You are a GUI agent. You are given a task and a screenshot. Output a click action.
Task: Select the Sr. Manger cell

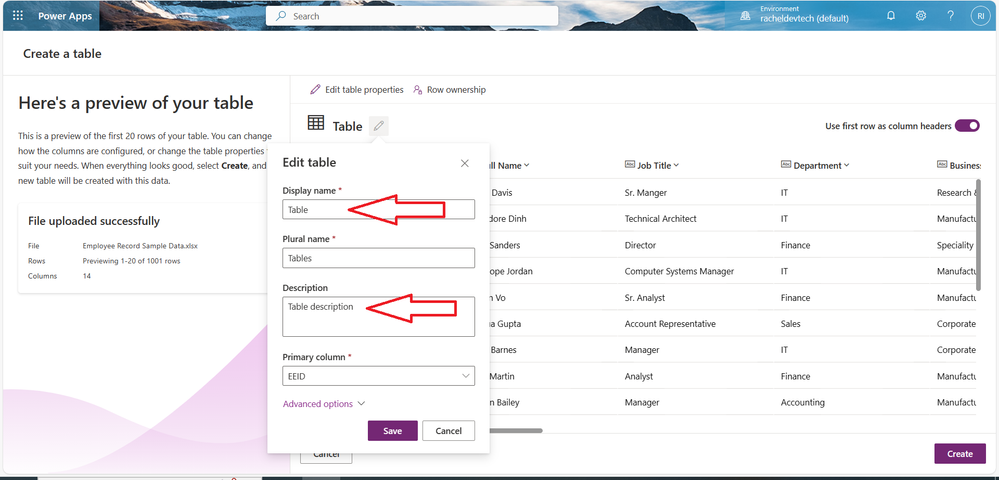pyautogui.click(x=646, y=193)
